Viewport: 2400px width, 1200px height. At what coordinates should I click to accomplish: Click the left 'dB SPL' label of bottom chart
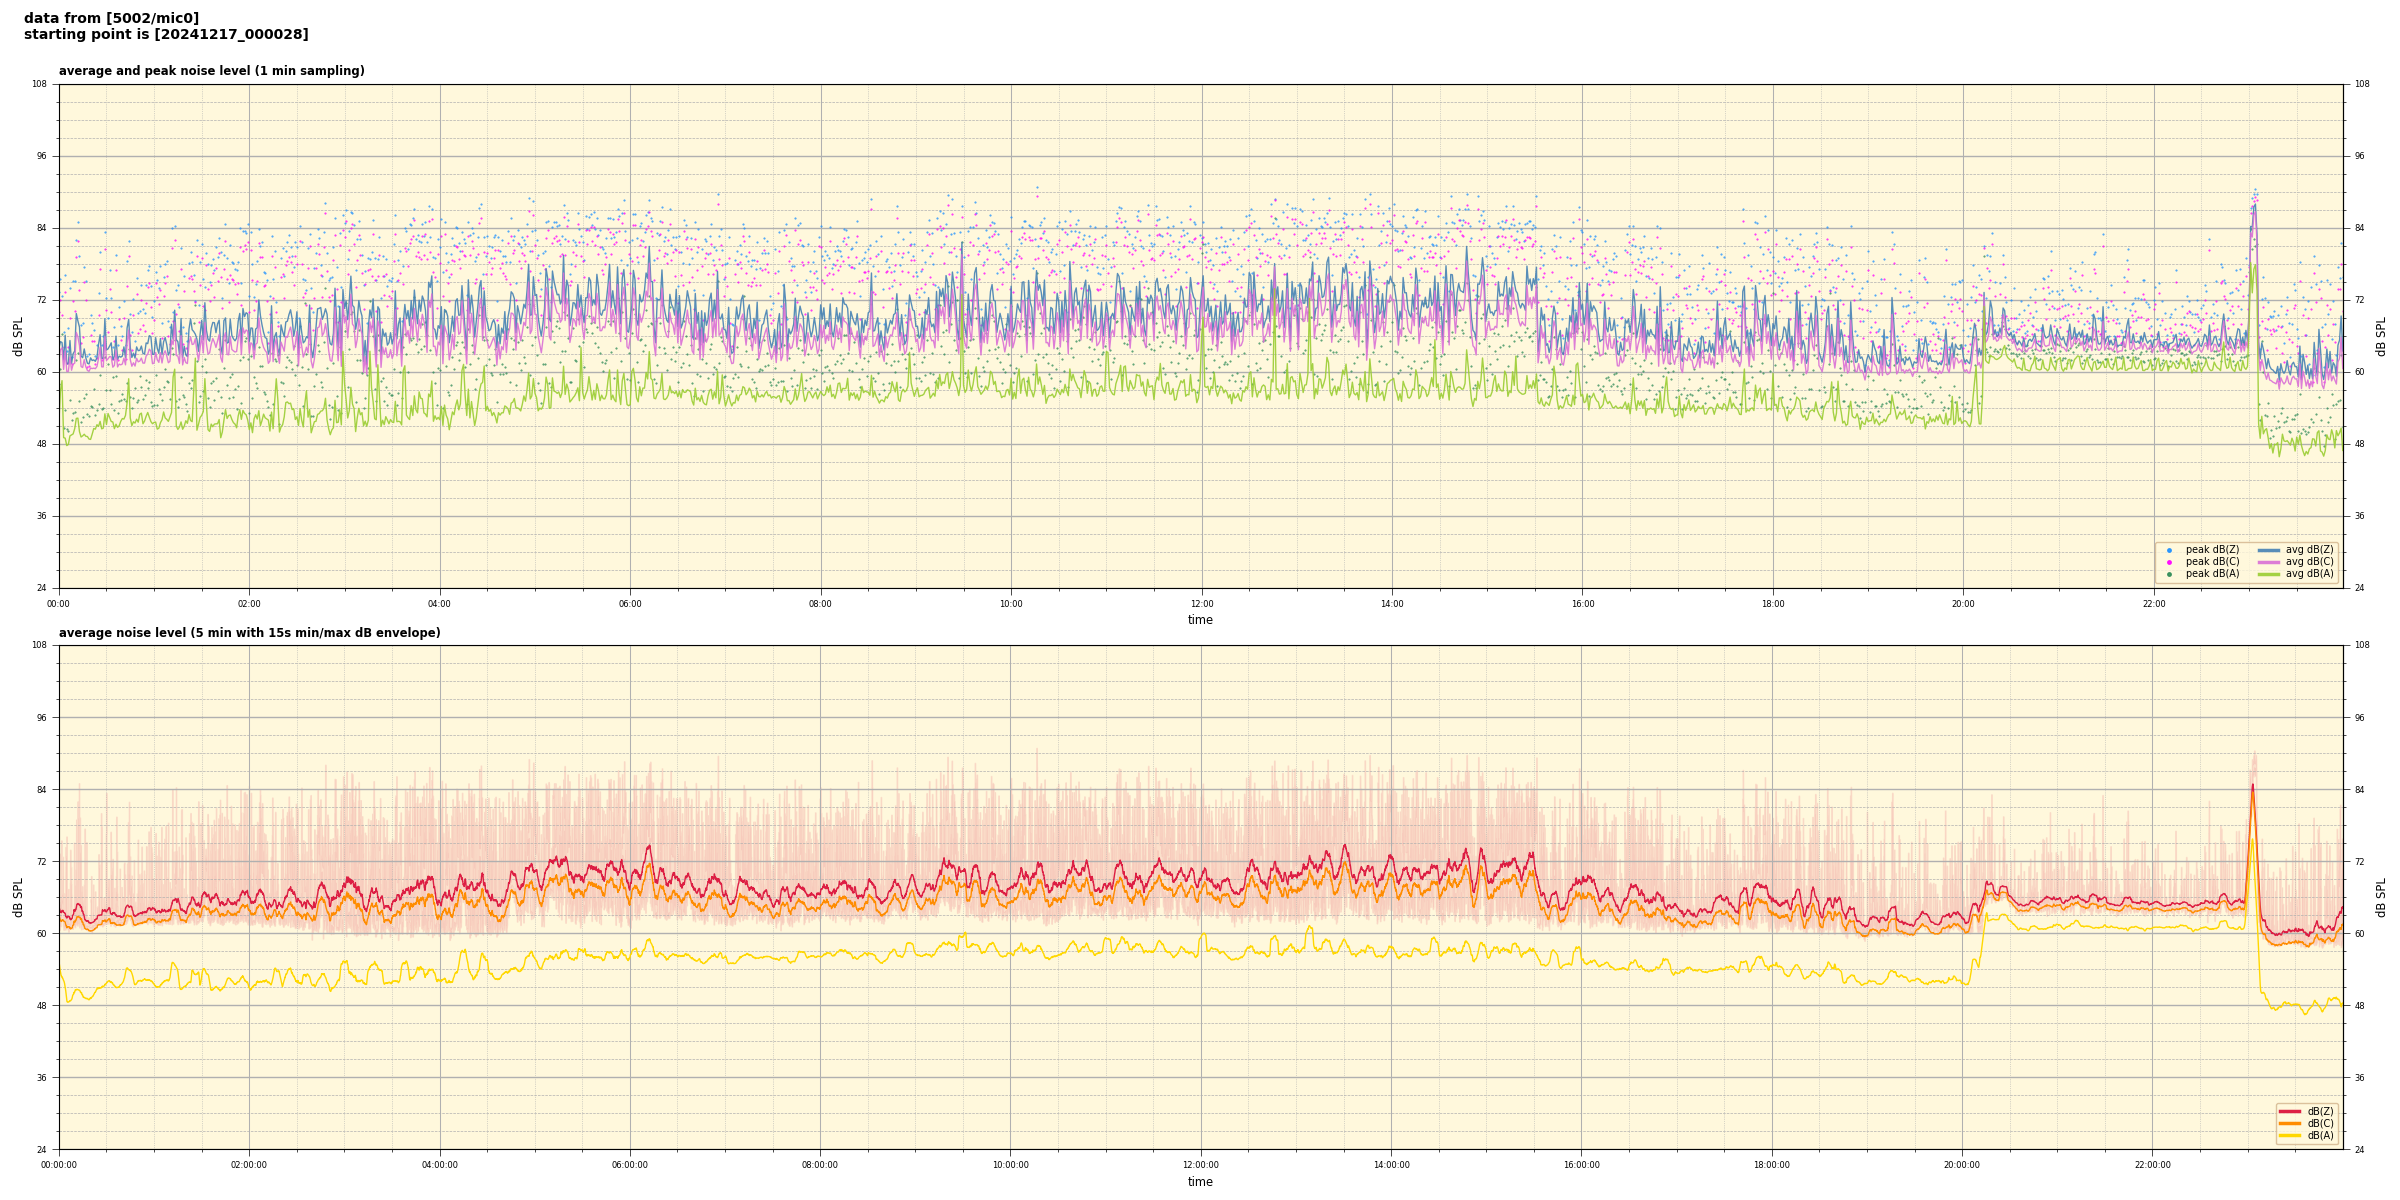pos(18,897)
